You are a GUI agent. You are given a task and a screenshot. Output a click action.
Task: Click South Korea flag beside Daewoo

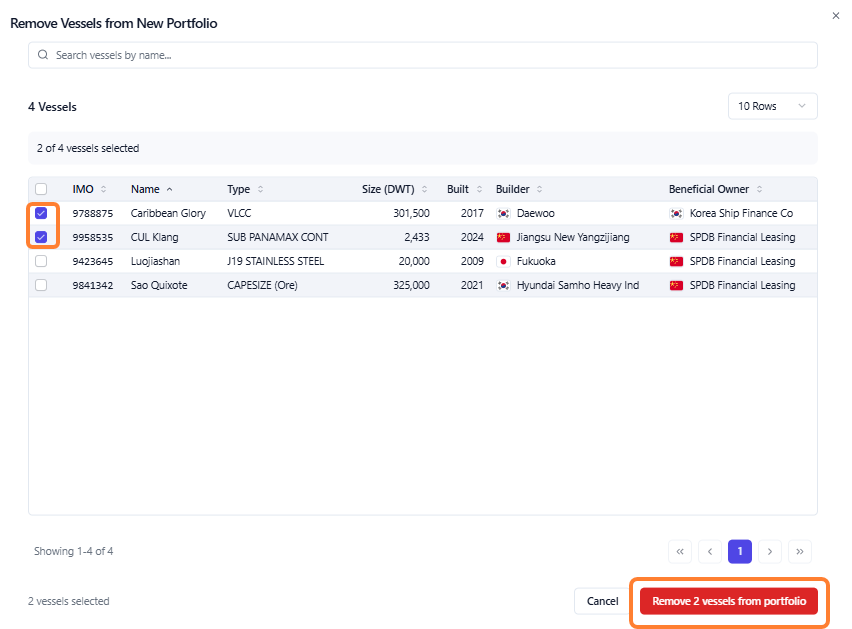tap(504, 213)
